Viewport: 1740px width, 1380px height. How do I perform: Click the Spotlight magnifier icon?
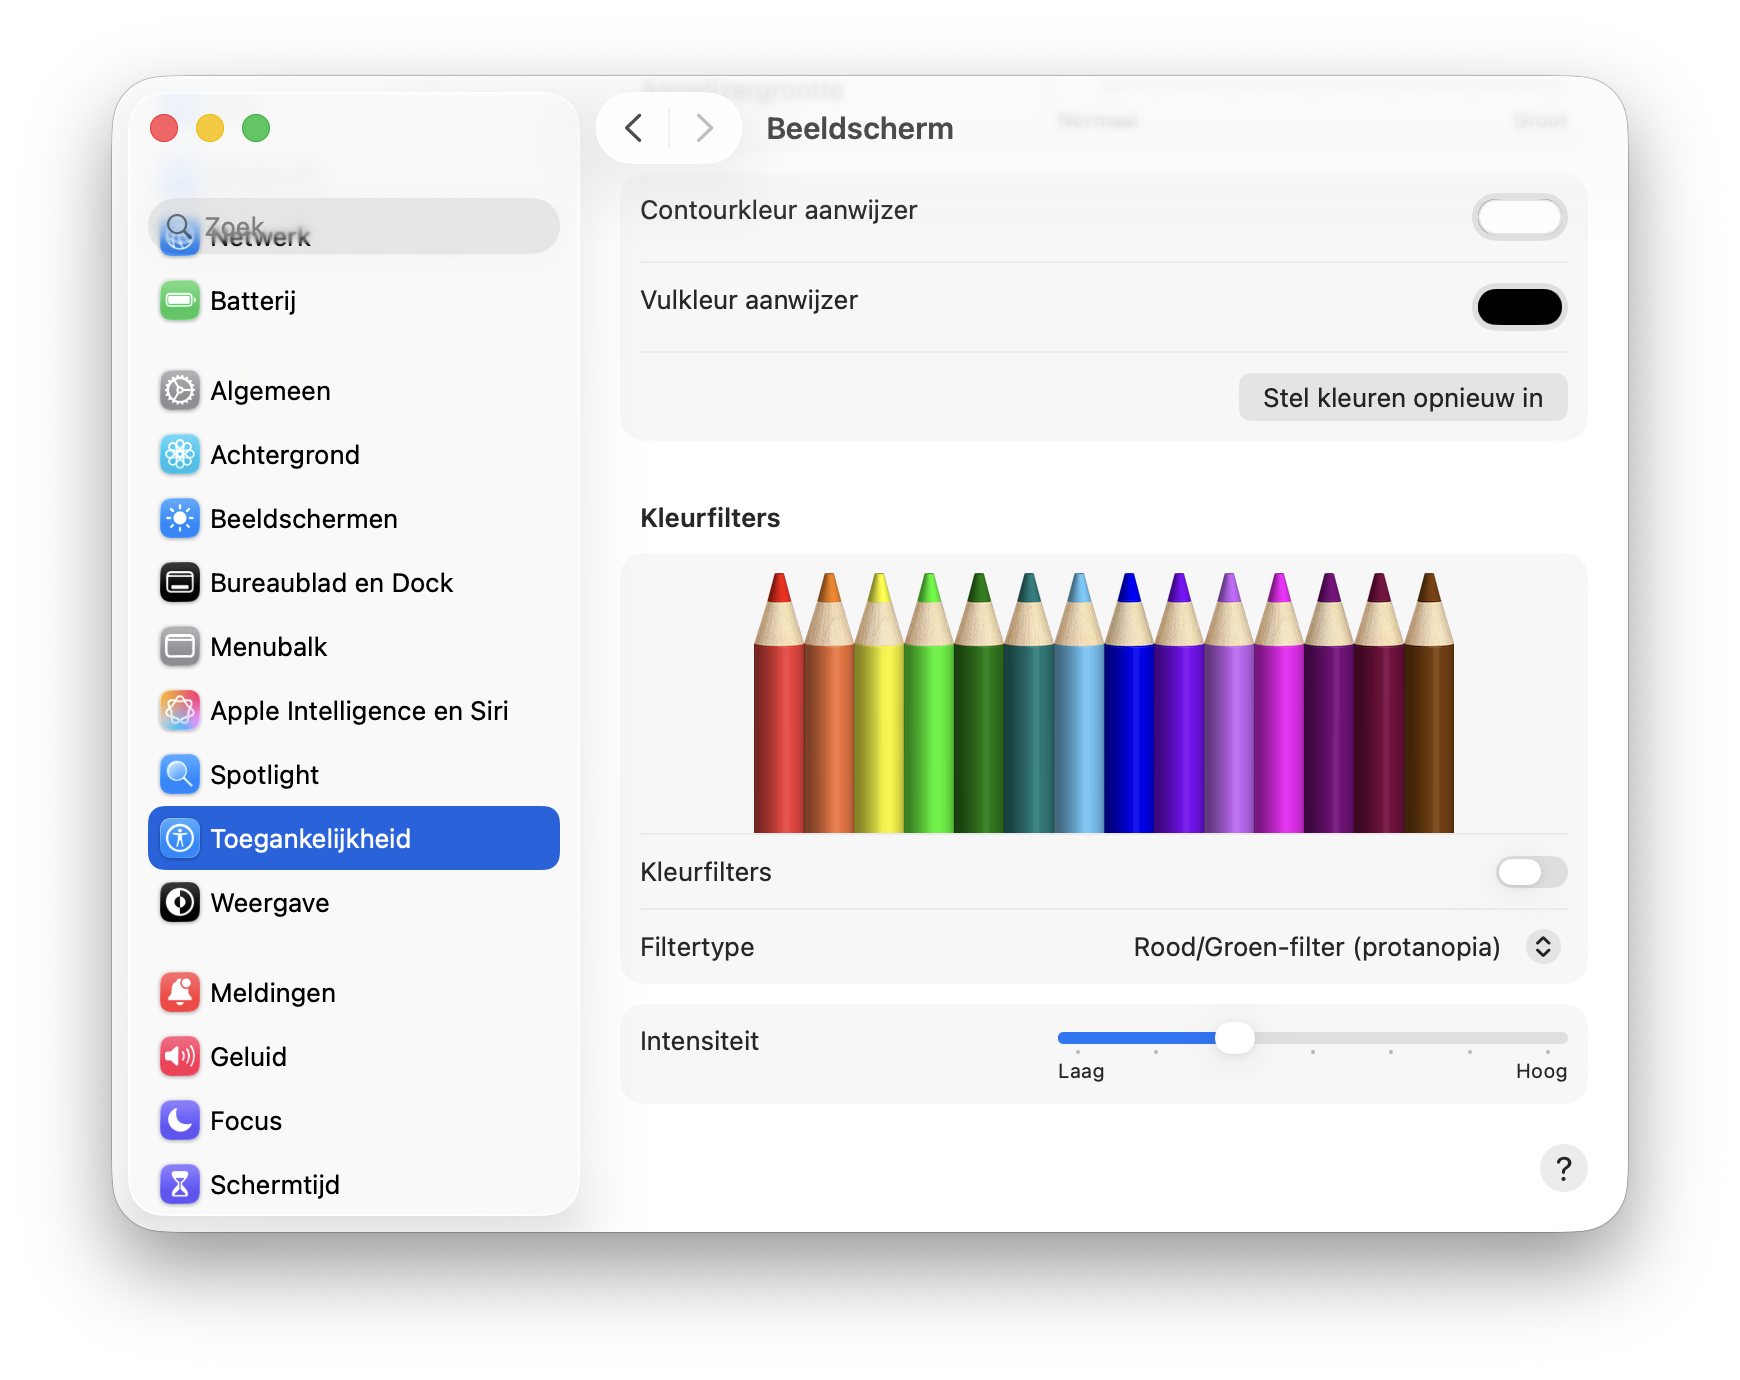point(180,775)
